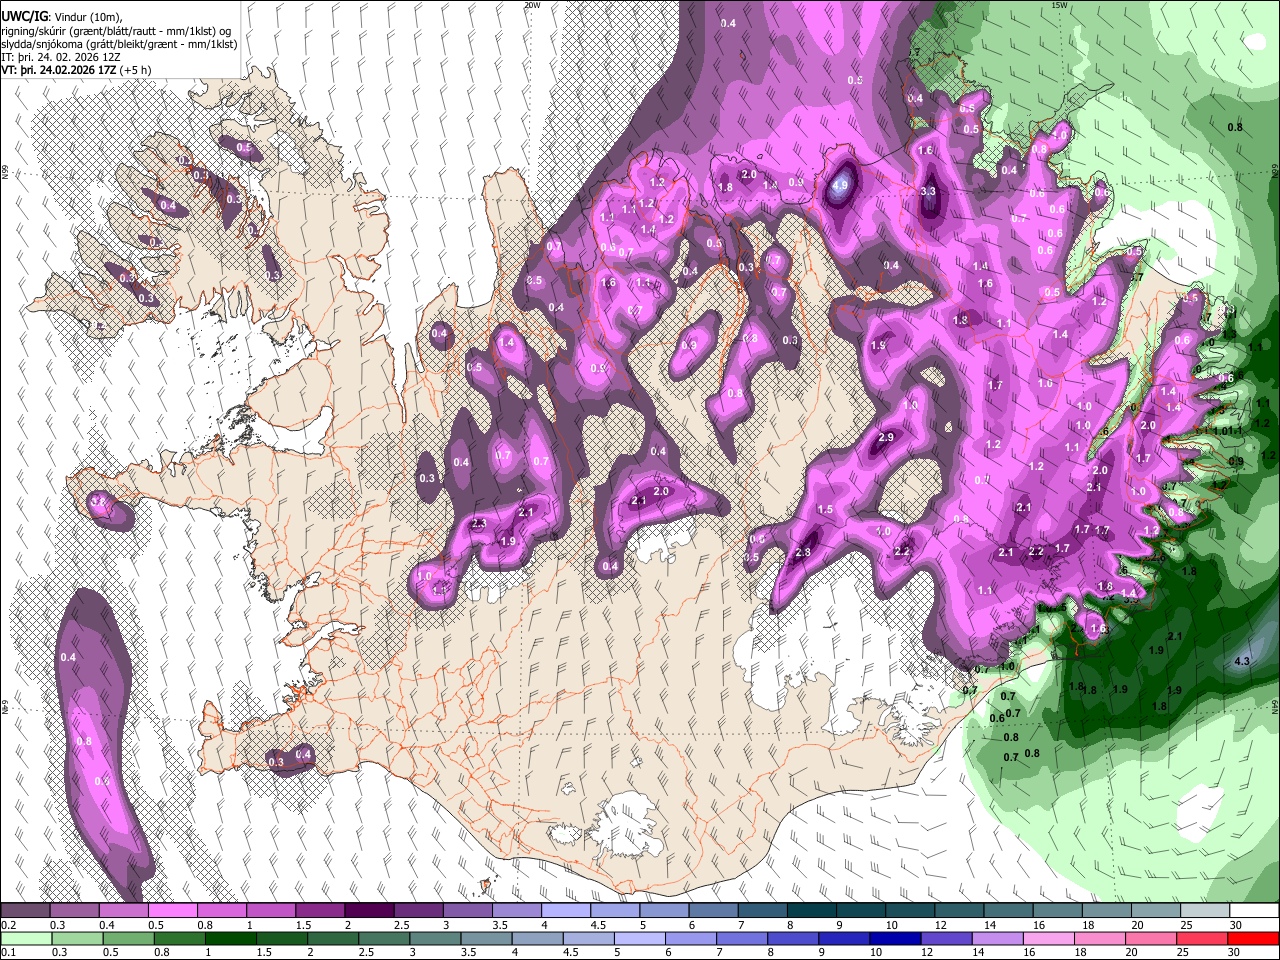Pick the pale lavender 4–4.5 swatch in upper legend
The height and width of the screenshot is (960, 1280).
565,911
